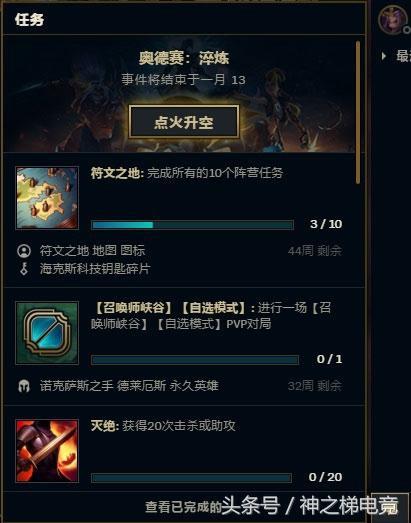Click the 灭绝 mission title text

(103, 426)
